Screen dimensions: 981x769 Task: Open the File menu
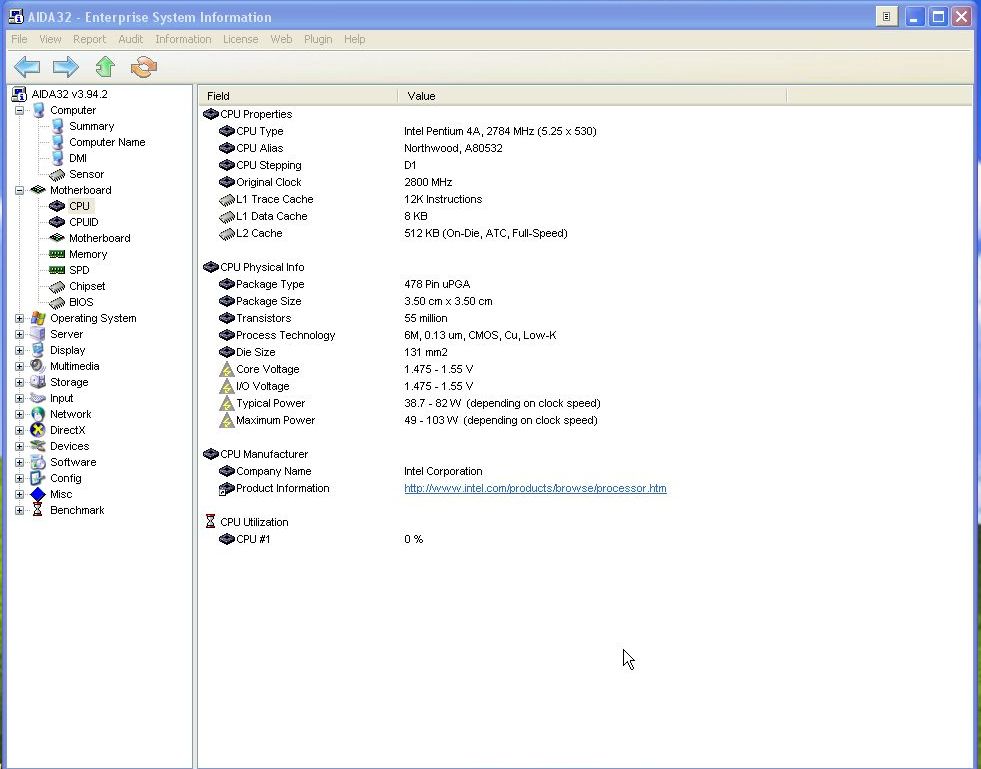(x=19, y=39)
